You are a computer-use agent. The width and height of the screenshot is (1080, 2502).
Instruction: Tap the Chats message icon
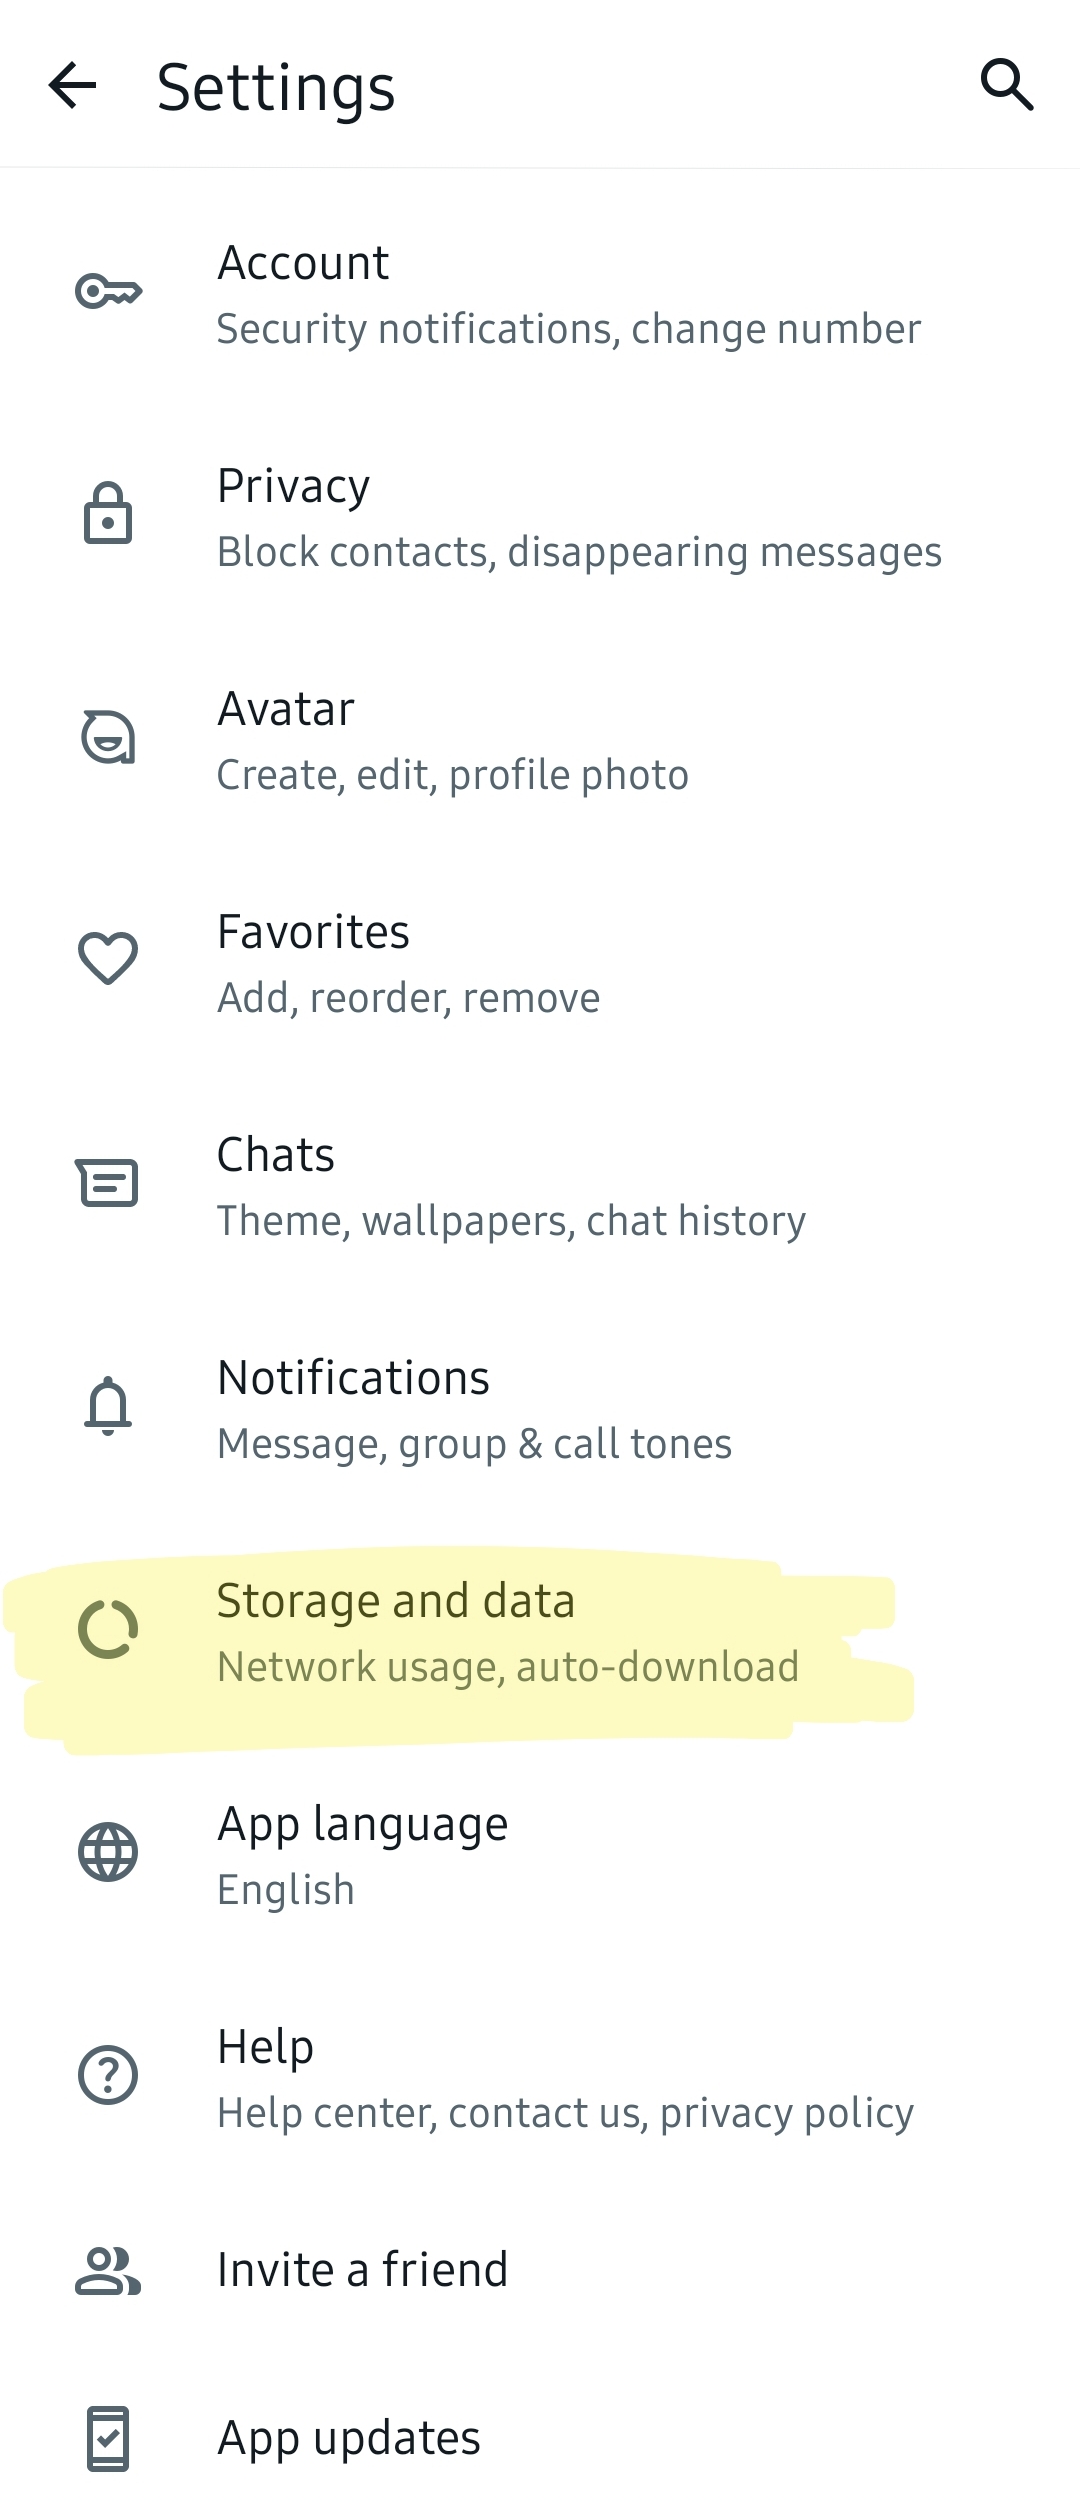pos(108,1183)
